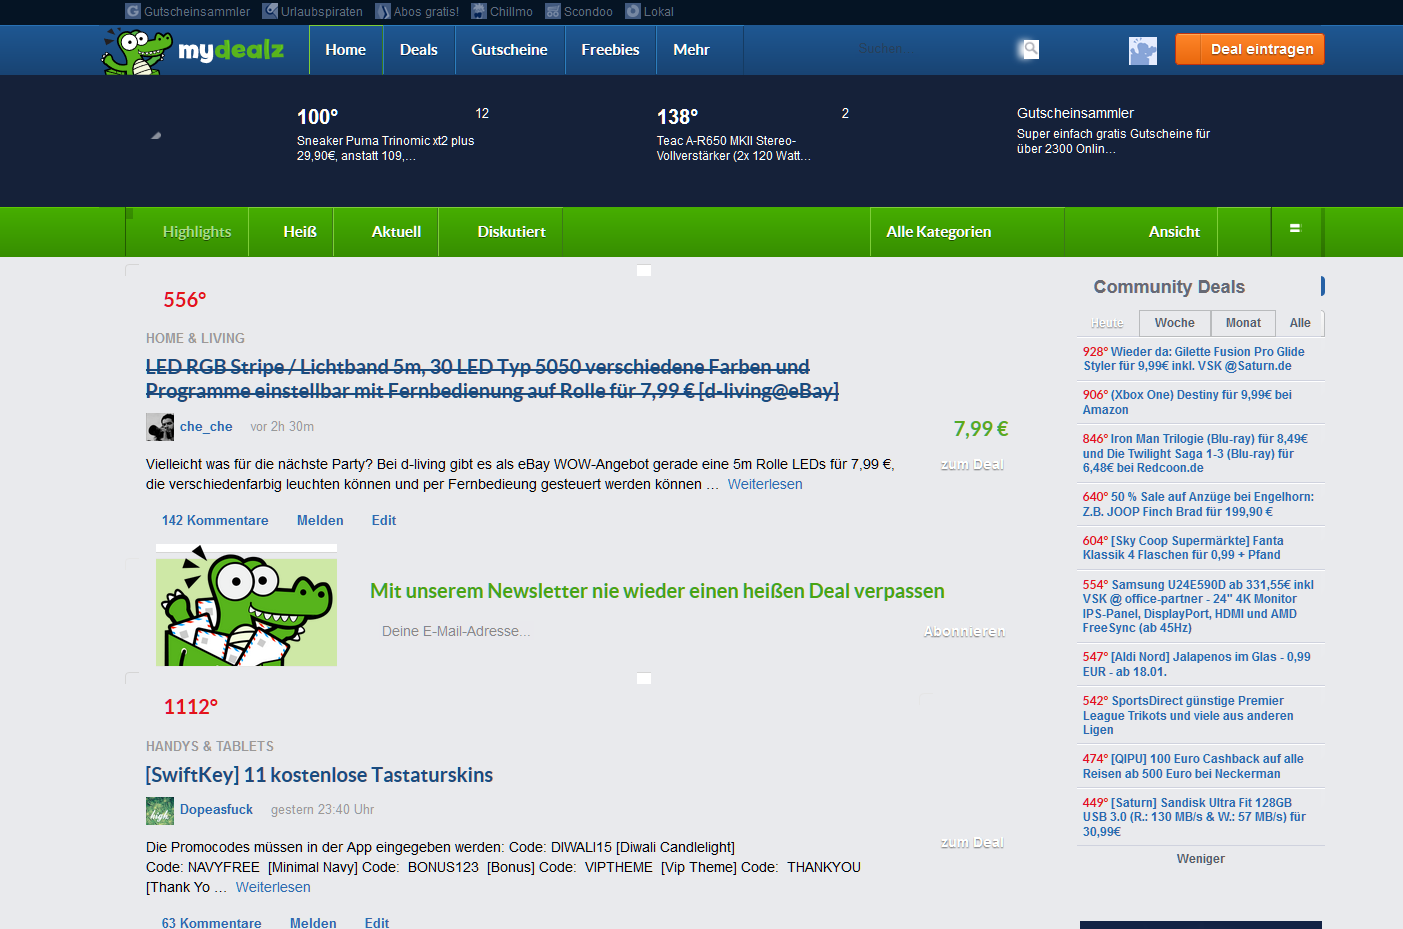Go to the Home menu item
The height and width of the screenshot is (929, 1403).
click(345, 50)
